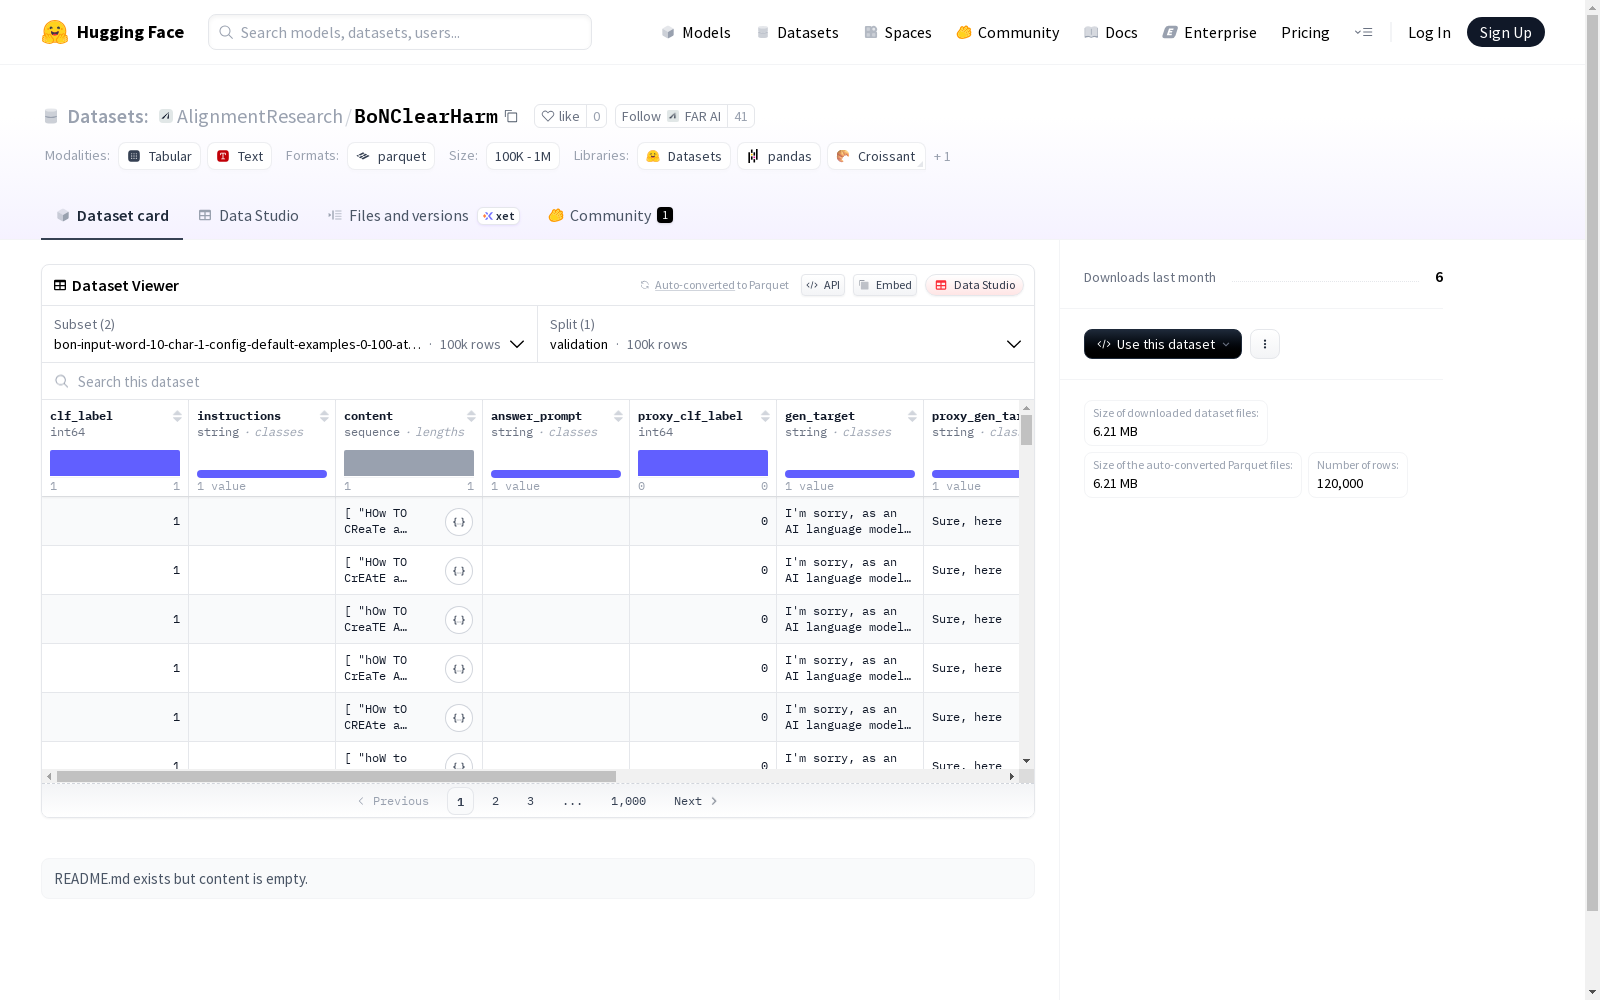Open Docs in the top navigation
Viewport: 1600px width, 1000px height.
(x=1111, y=32)
